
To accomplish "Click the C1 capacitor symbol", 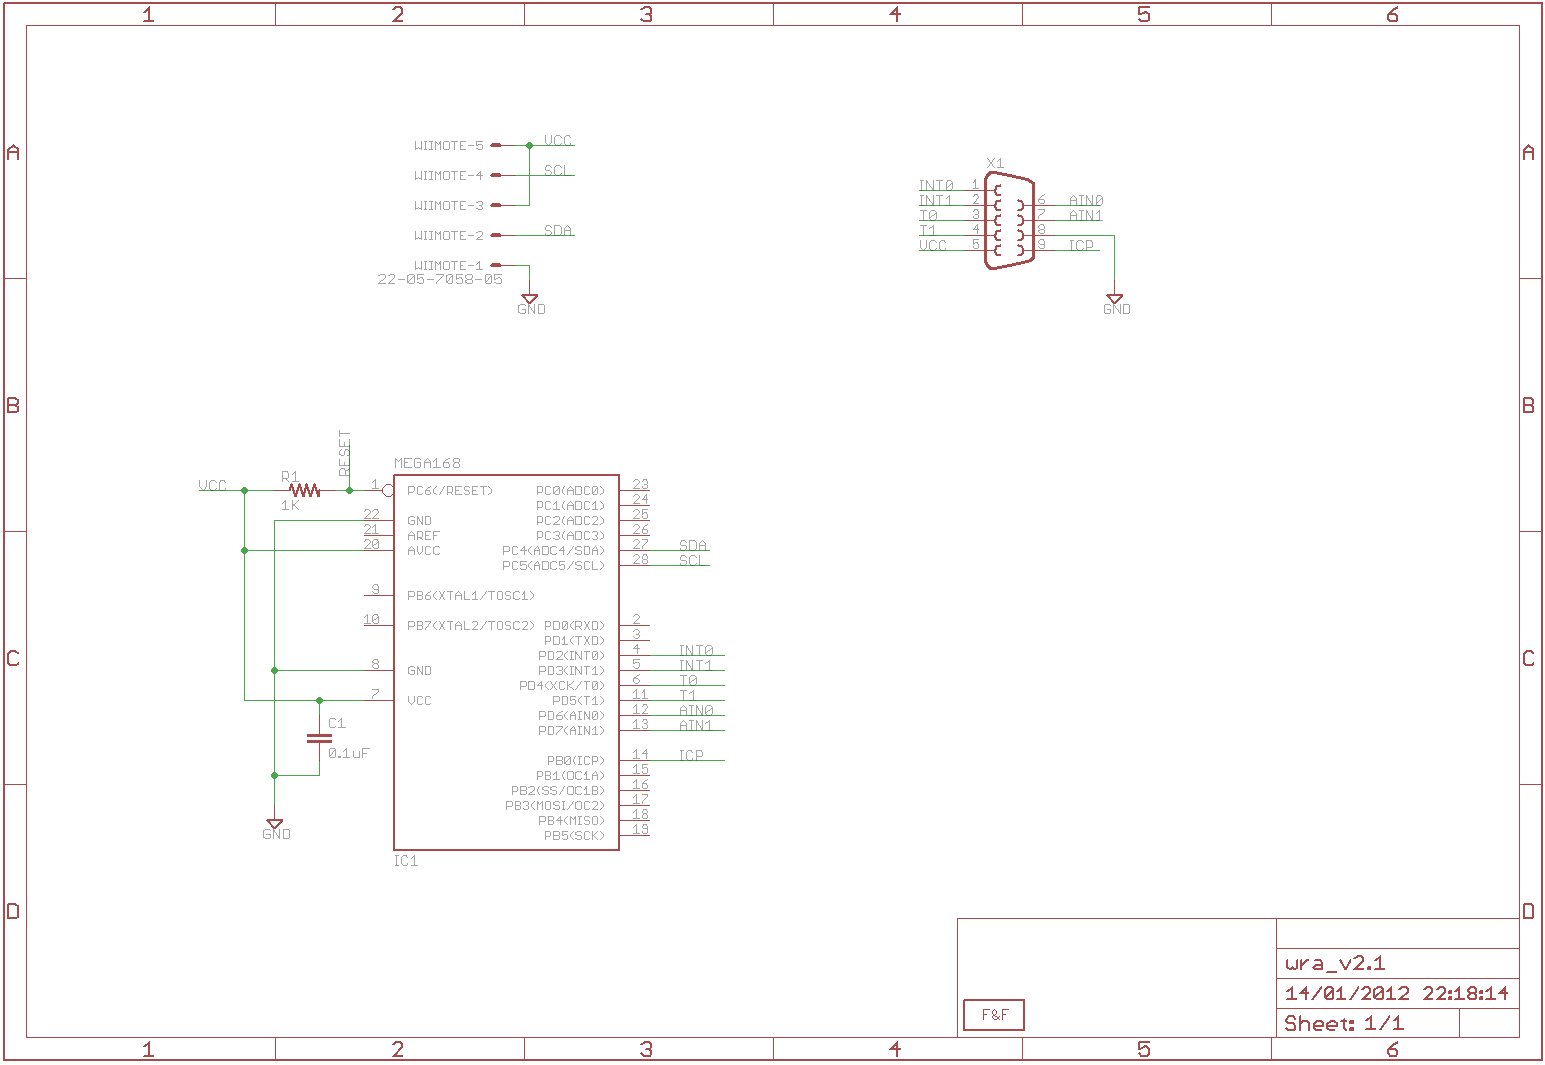I will click(x=319, y=739).
